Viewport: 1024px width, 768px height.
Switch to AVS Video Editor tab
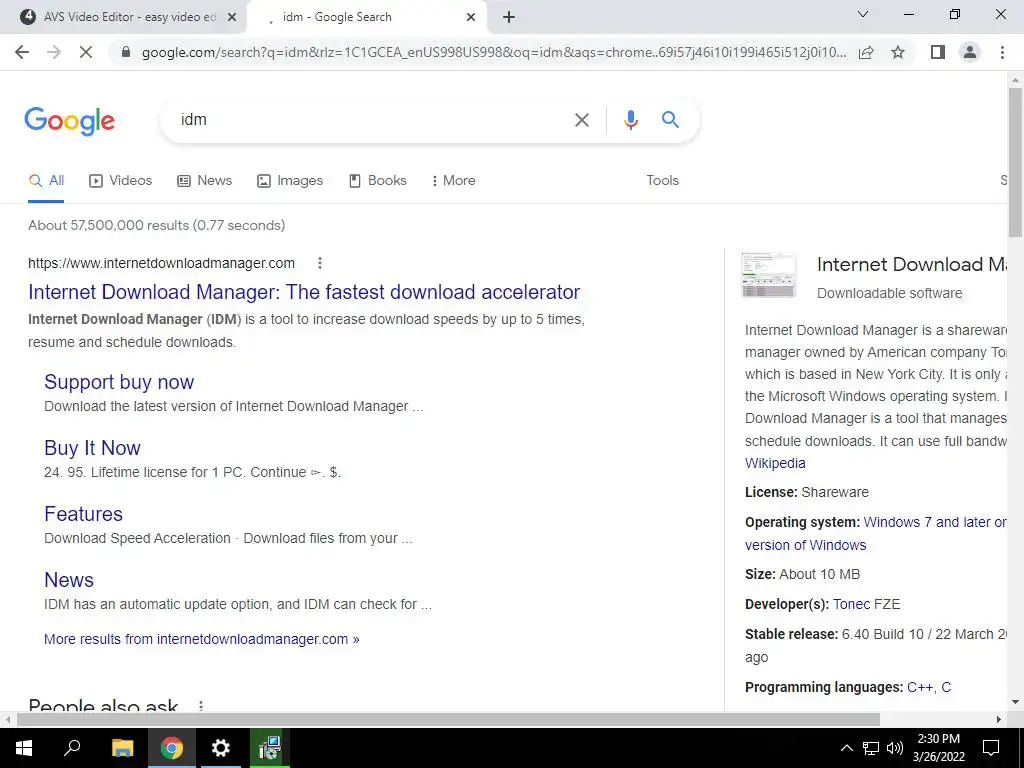(x=127, y=17)
